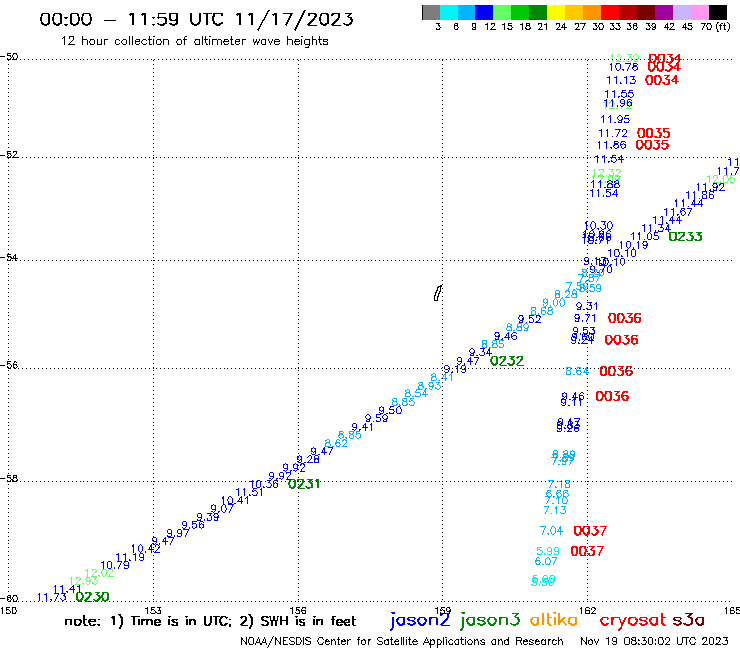This screenshot has height=650, width=740.
Task: Click the wave height value 11.67
Action: point(678,212)
